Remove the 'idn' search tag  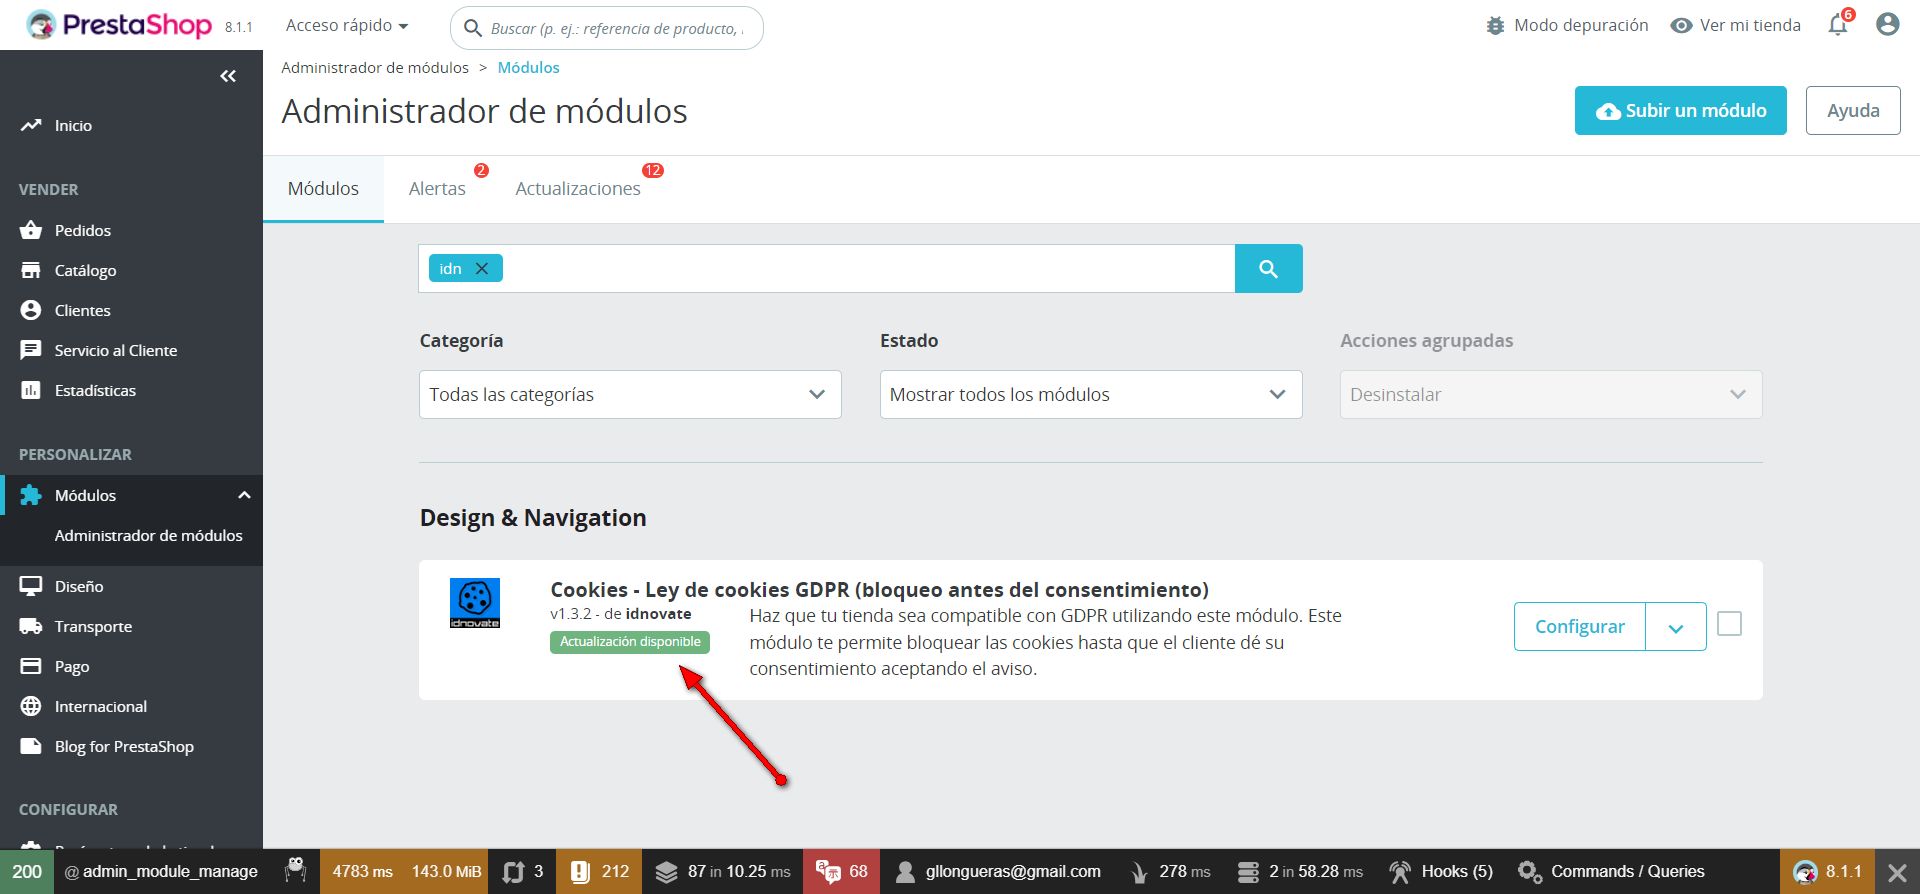click(x=482, y=268)
